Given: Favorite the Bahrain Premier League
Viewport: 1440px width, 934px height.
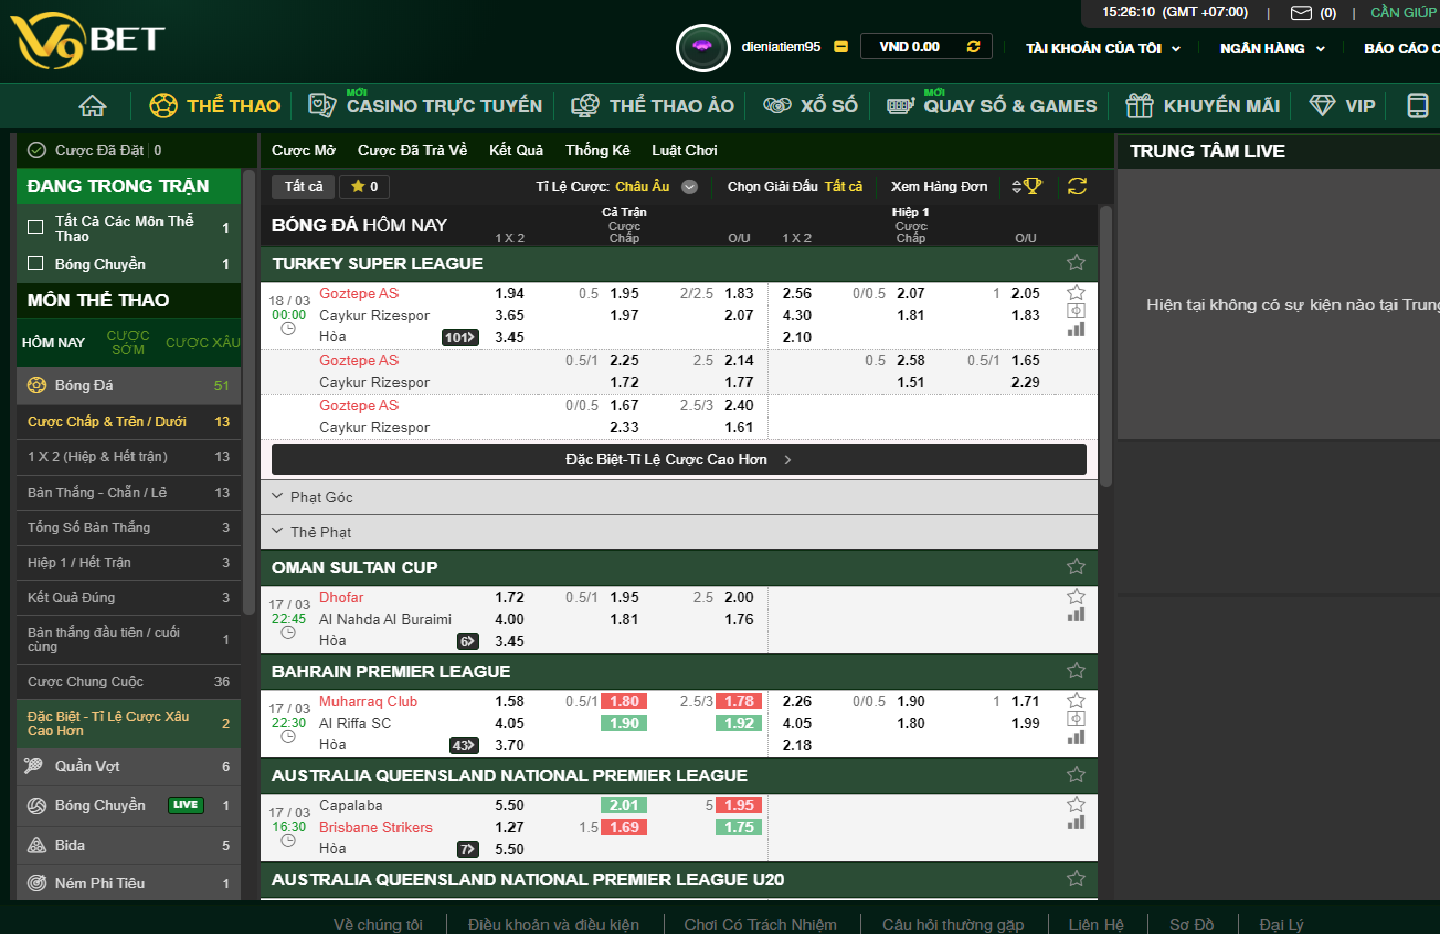Looking at the screenshot, I should (x=1076, y=671).
